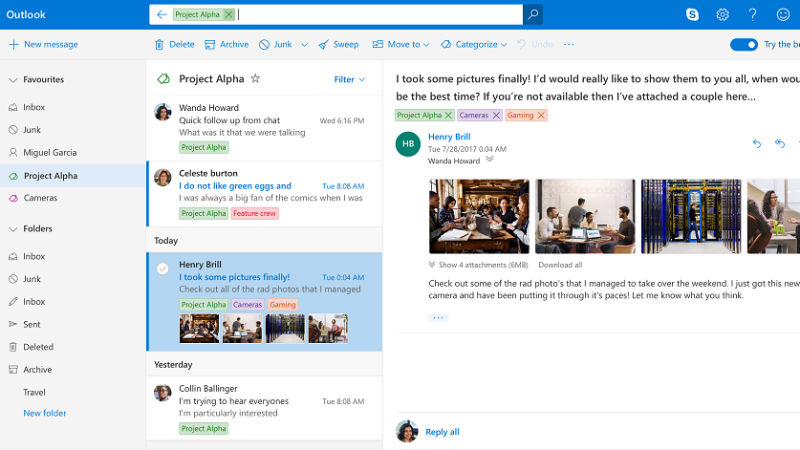Click the New folder link
800x450 pixels.
coord(45,413)
